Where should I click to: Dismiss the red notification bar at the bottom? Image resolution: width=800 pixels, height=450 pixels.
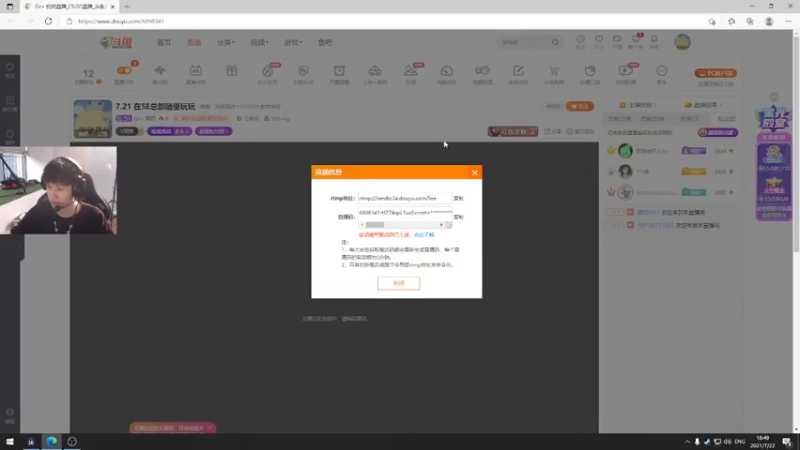tap(209, 428)
